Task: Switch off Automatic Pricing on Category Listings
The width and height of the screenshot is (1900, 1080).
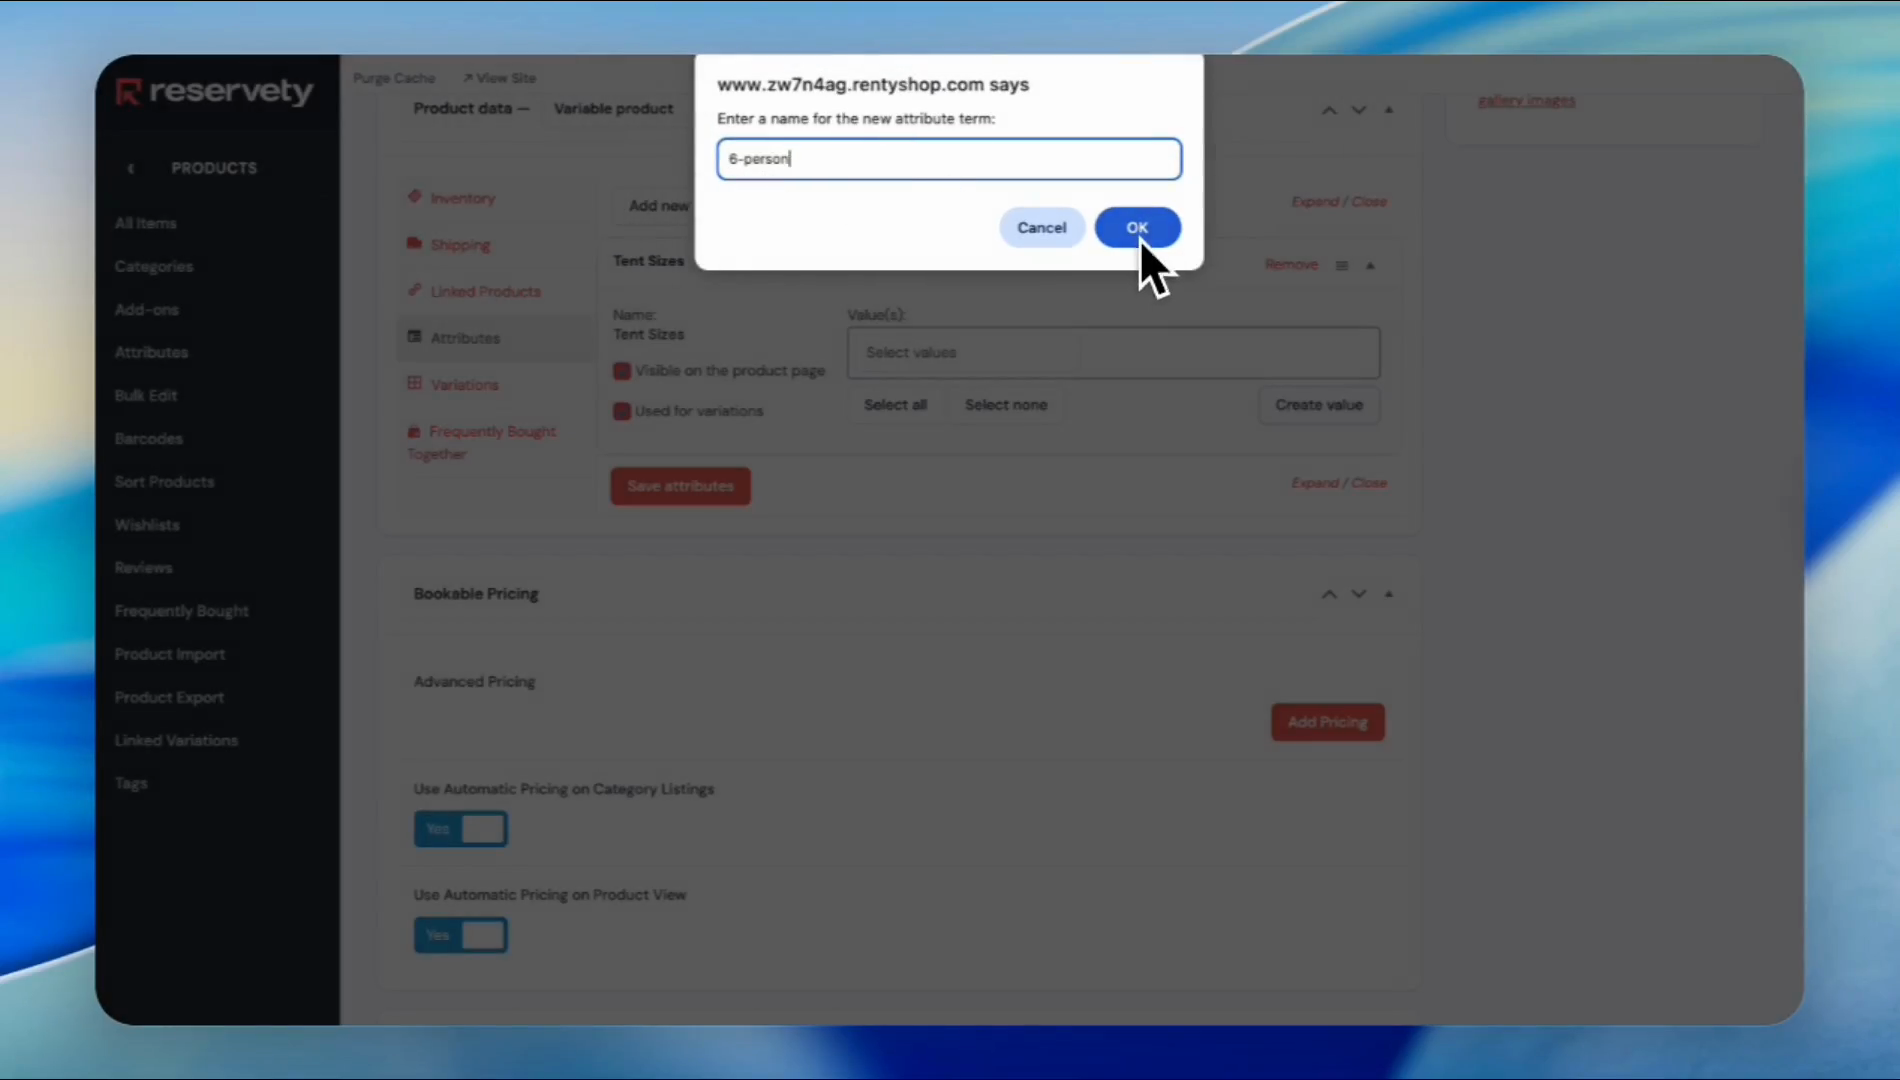Action: pyautogui.click(x=461, y=829)
